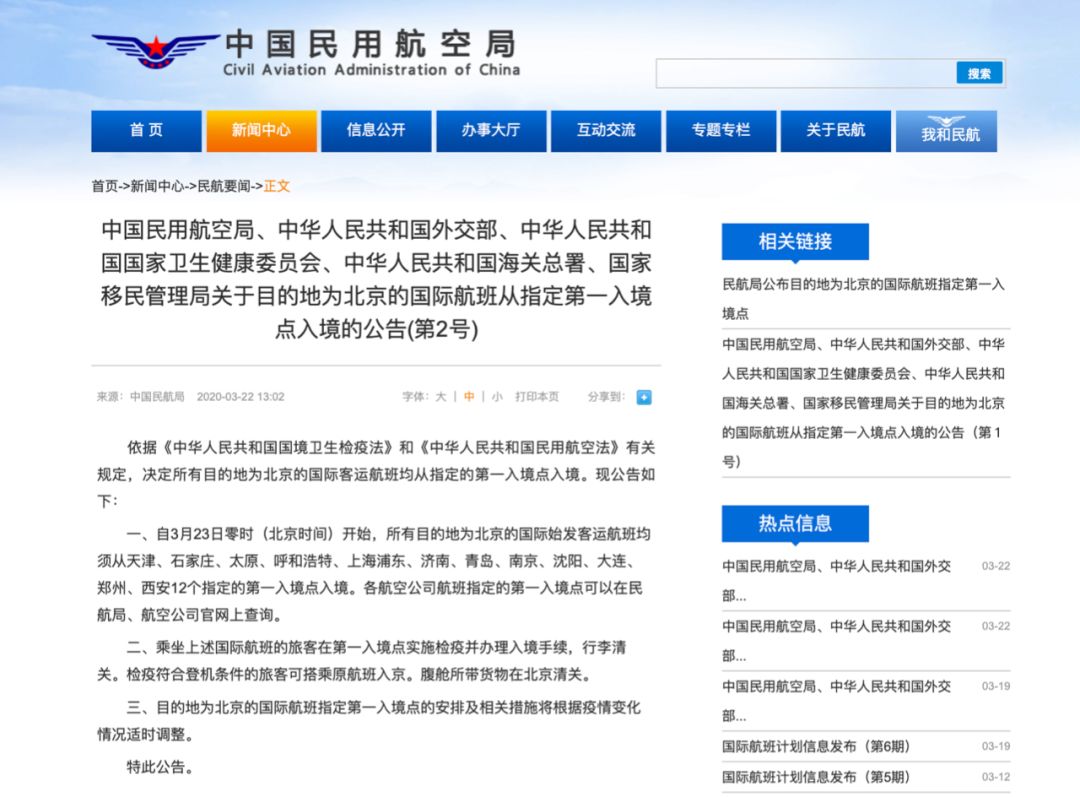Click paragraph starting 二、乘坐上述国际航班

pyautogui.click(x=362, y=661)
